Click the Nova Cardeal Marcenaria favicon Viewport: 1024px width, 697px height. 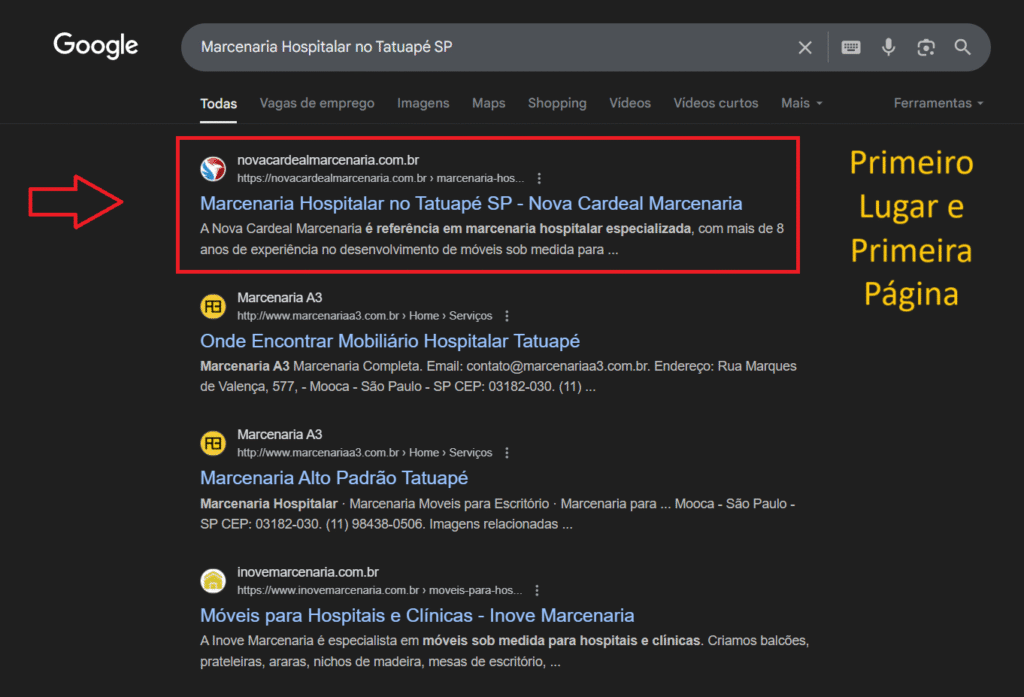(213, 169)
